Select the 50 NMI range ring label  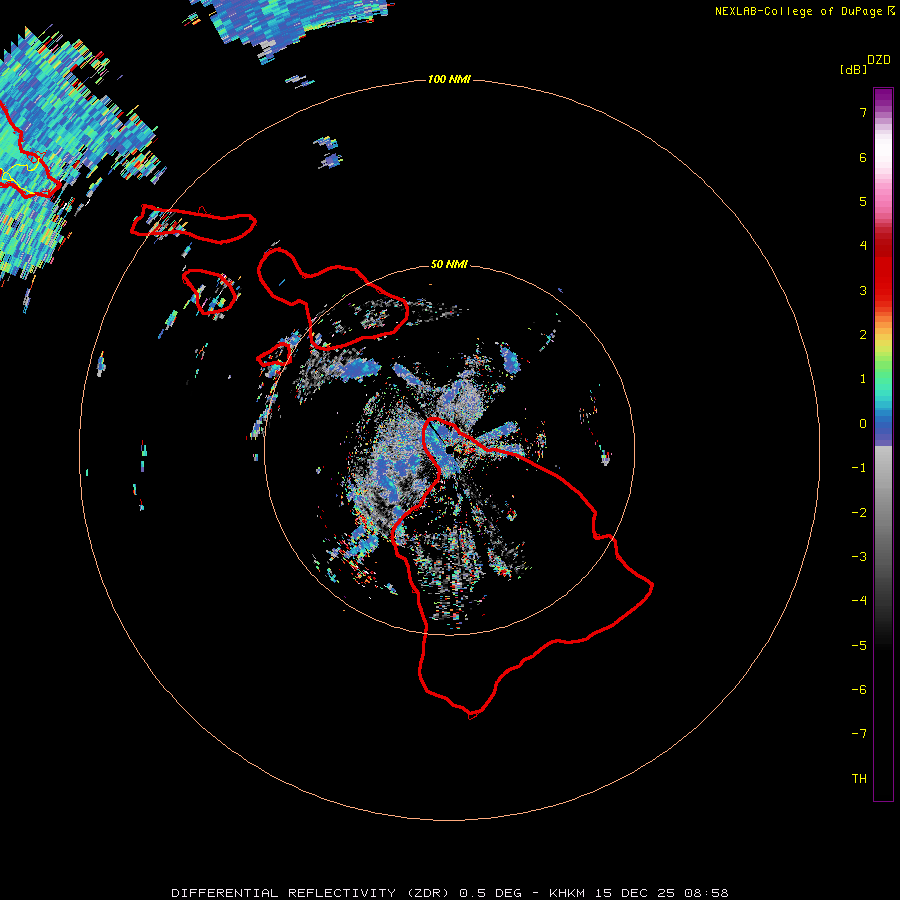tap(449, 264)
